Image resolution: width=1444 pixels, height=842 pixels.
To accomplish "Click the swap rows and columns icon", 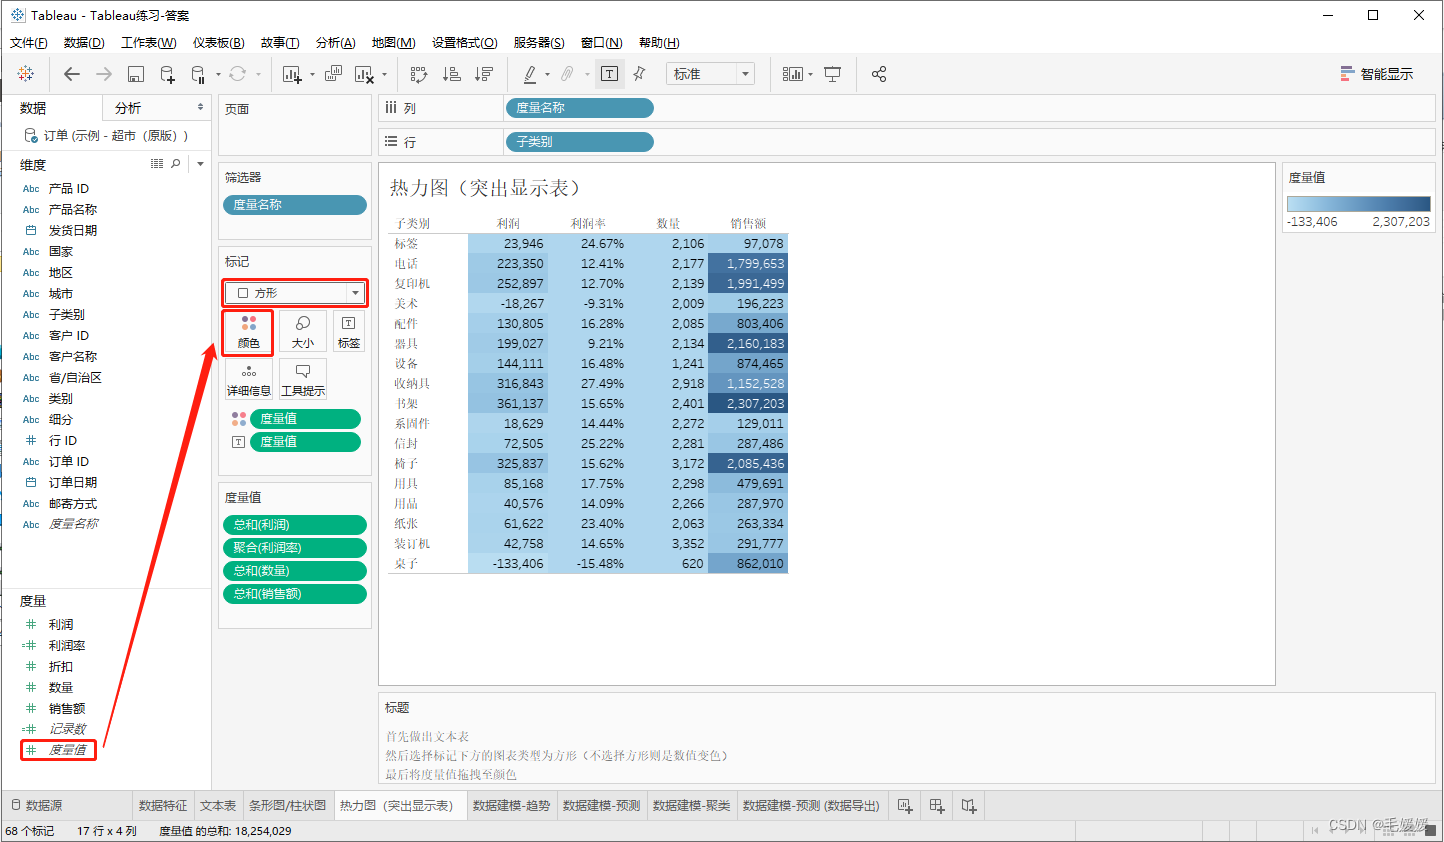I will tap(419, 74).
